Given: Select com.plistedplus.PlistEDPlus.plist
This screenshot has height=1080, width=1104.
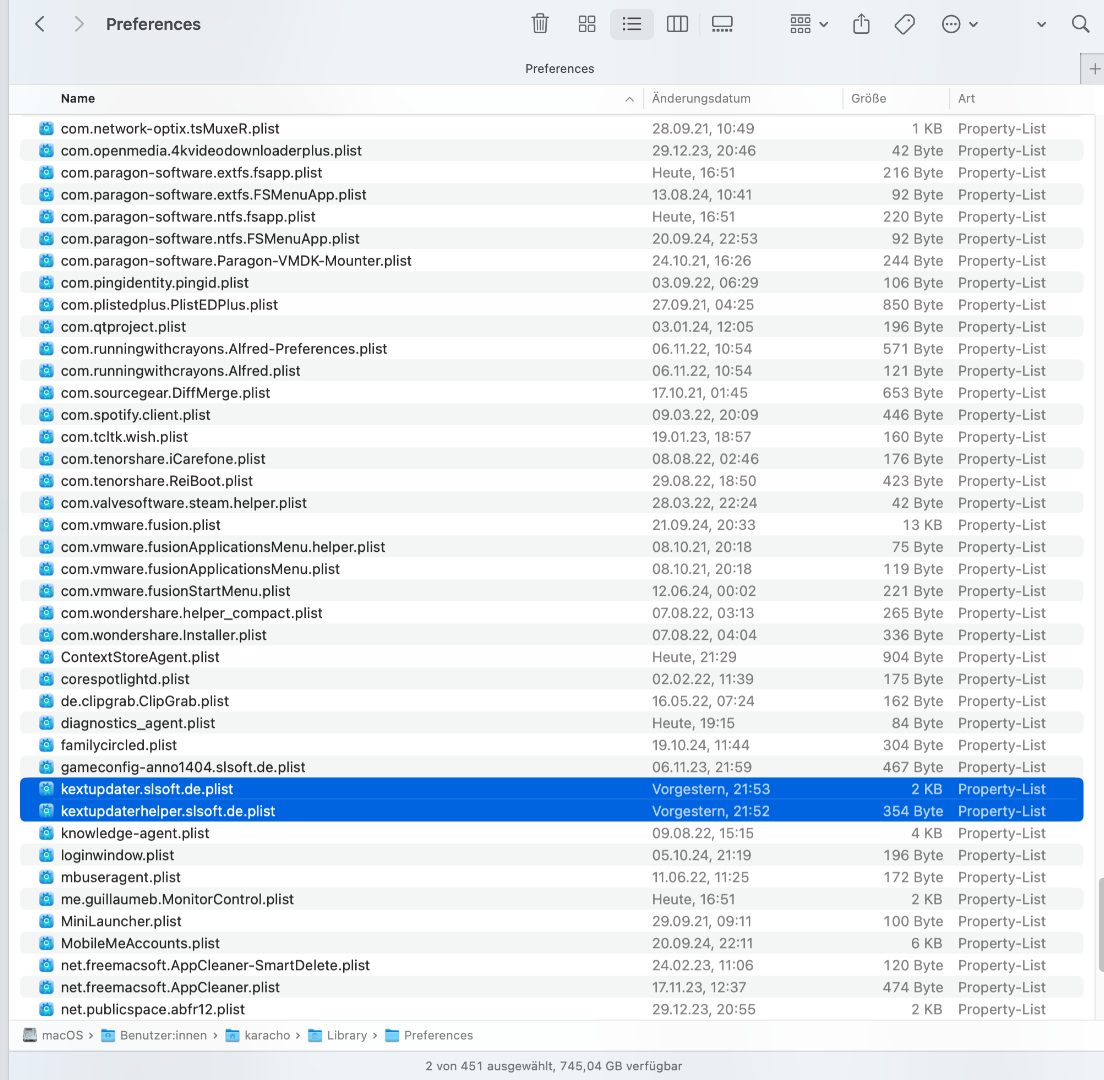Looking at the screenshot, I should click(551, 305).
